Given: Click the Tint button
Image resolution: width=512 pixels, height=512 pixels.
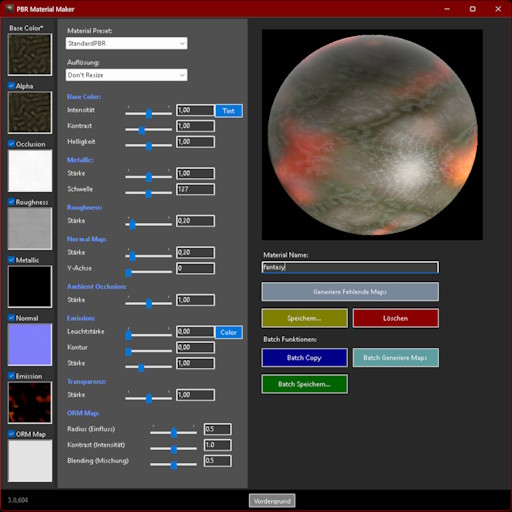Looking at the screenshot, I should pyautogui.click(x=229, y=111).
